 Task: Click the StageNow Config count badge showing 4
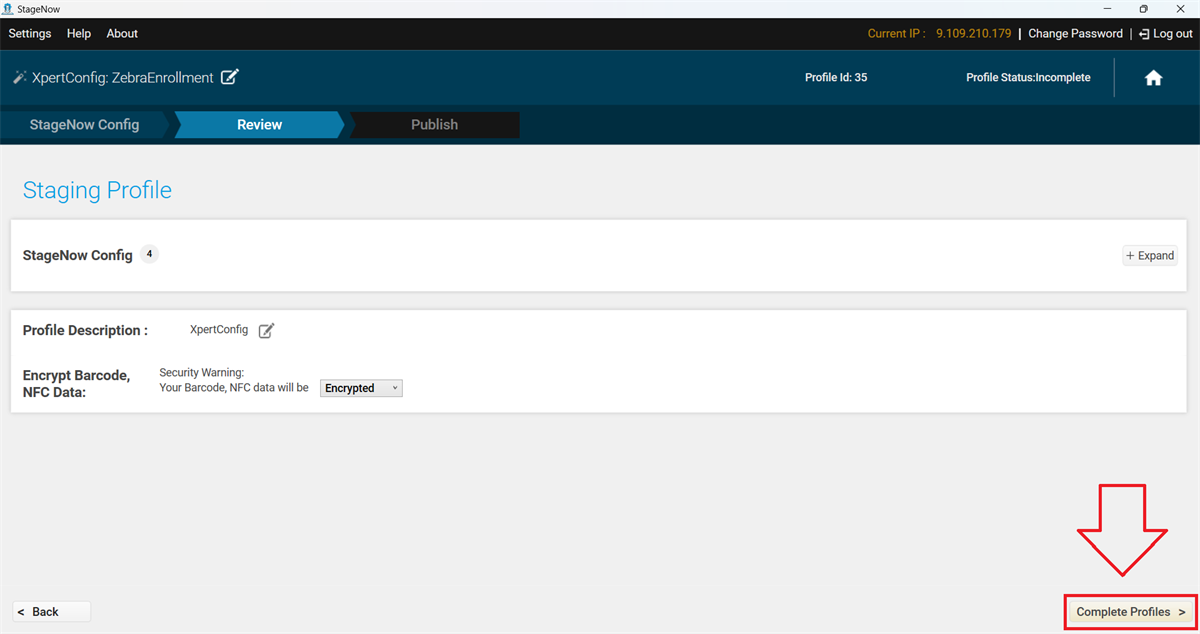point(149,254)
